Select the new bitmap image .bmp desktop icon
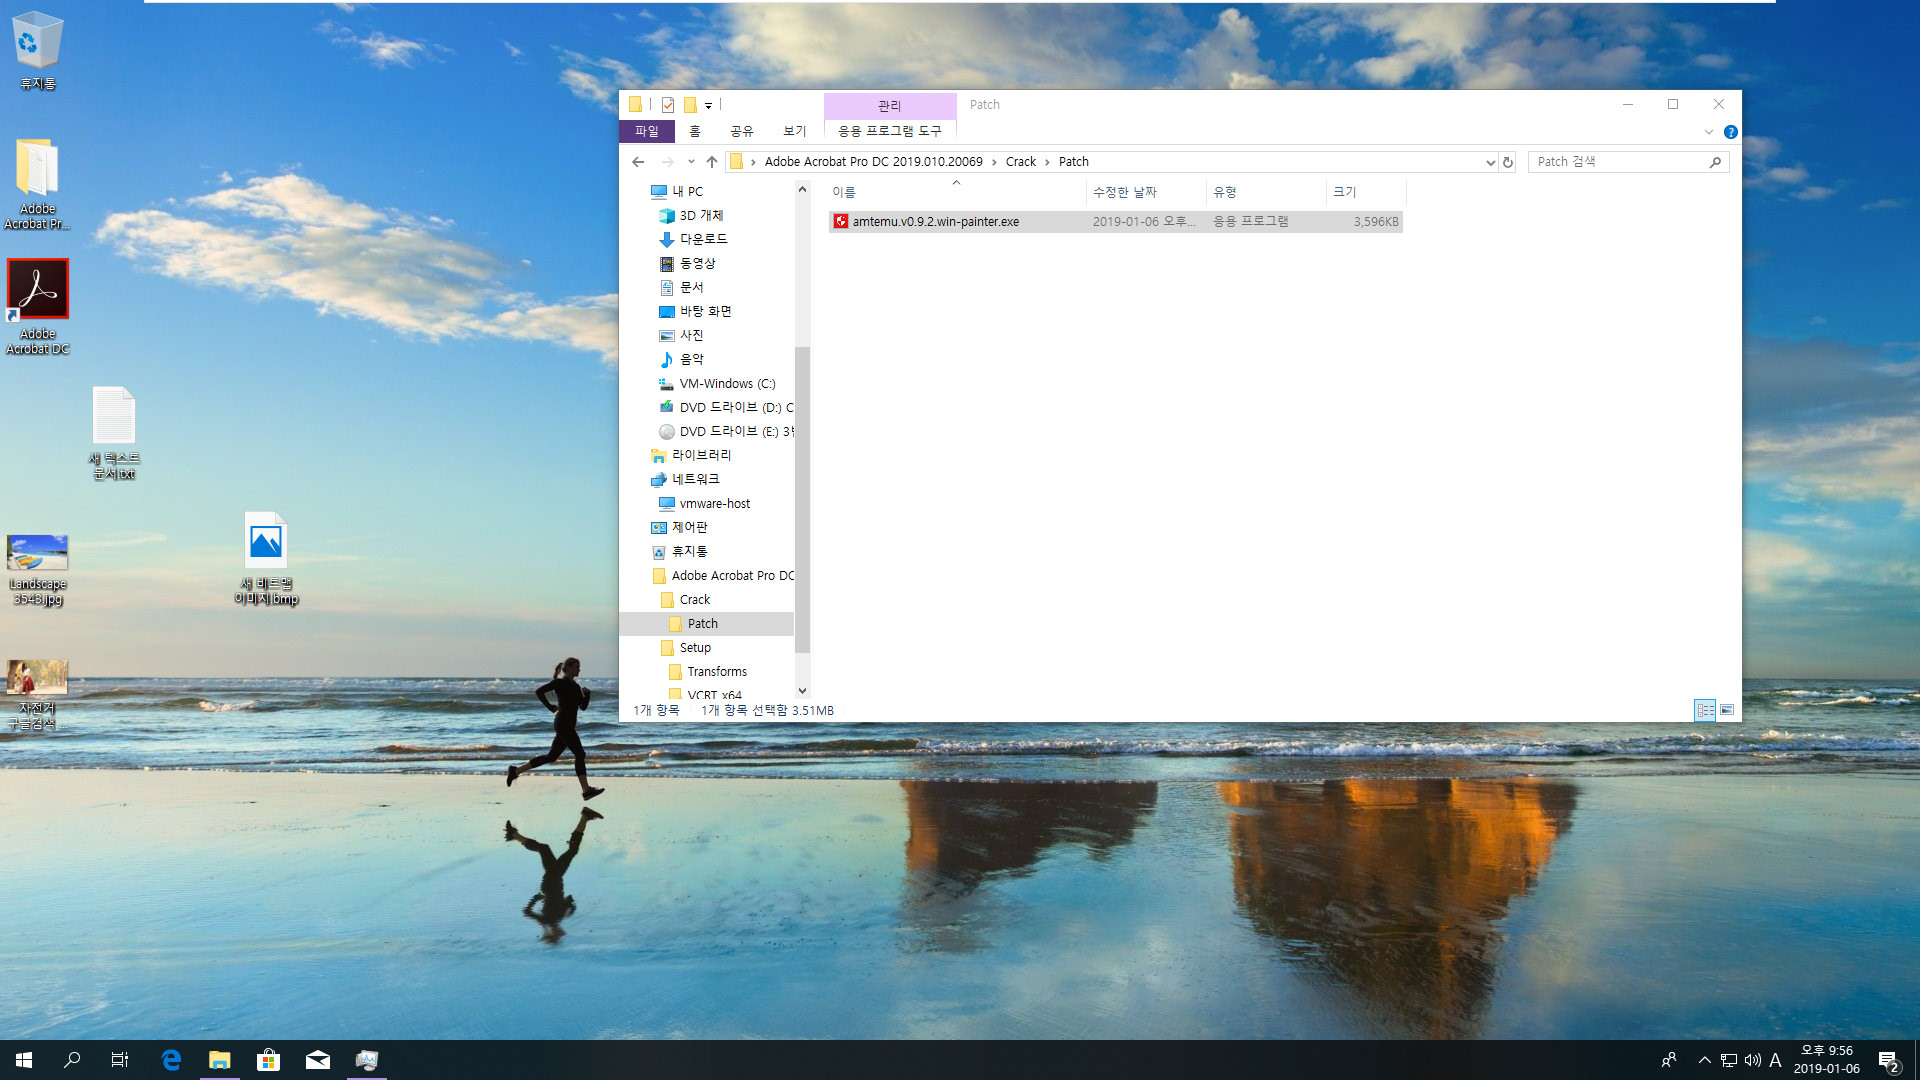 click(x=266, y=559)
